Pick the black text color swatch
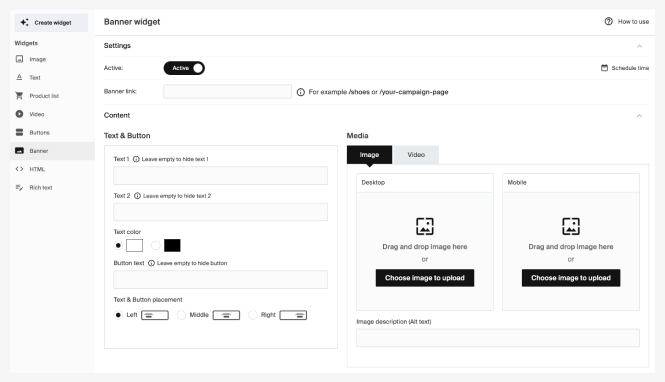This screenshot has height=382, width=665. (x=172, y=245)
